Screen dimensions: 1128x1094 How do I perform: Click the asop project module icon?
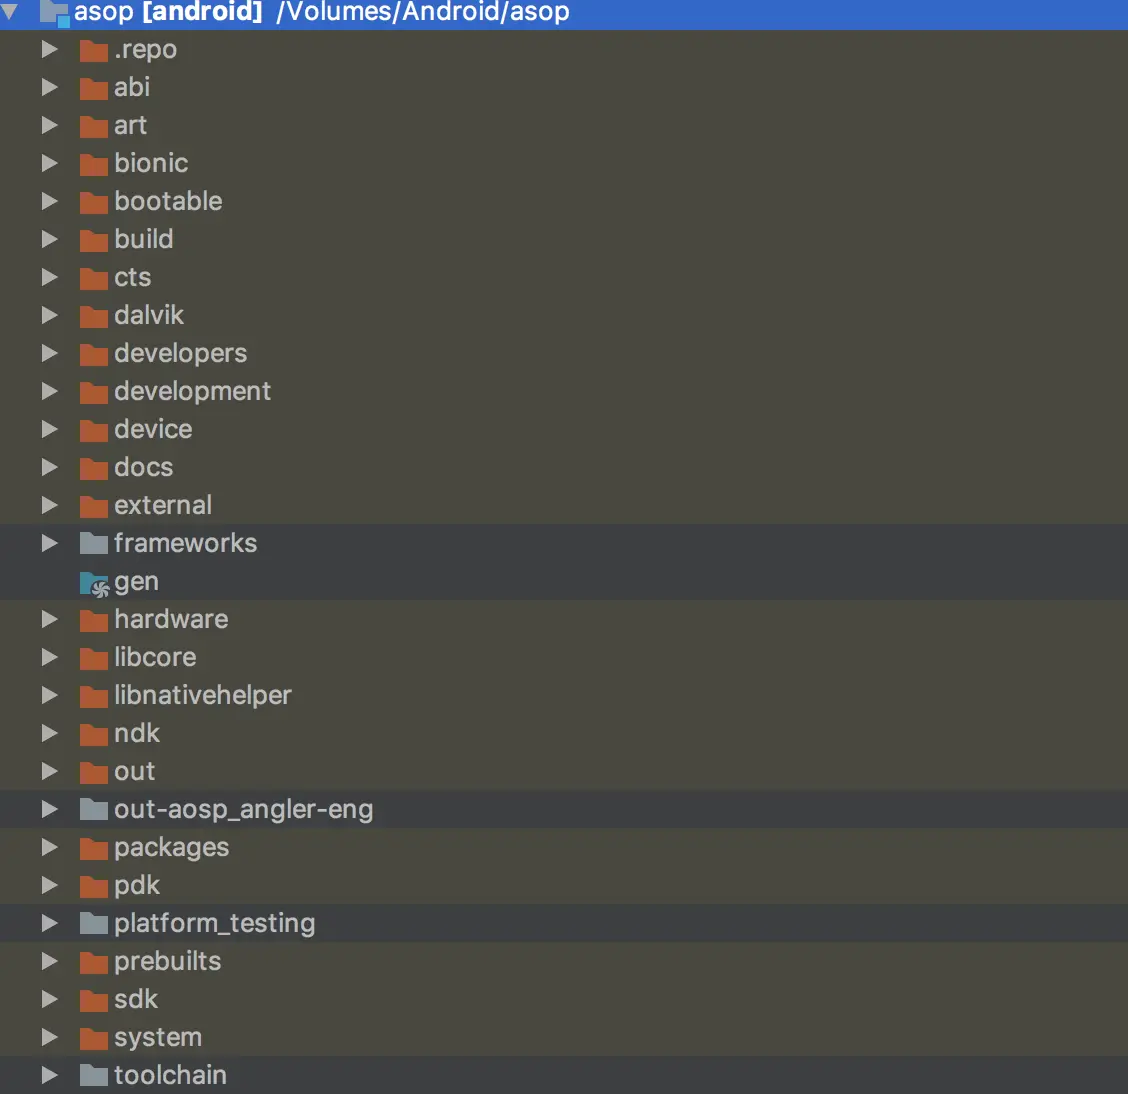[x=55, y=13]
